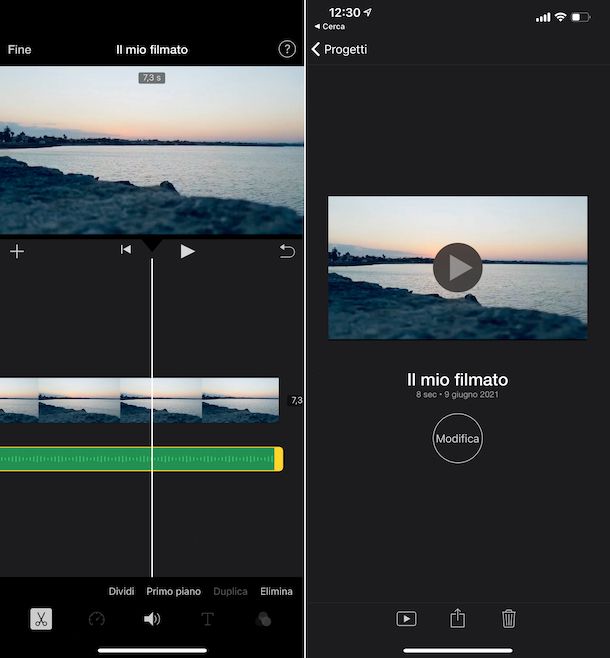Open the help question mark icon
The width and height of the screenshot is (610, 658).
287,49
